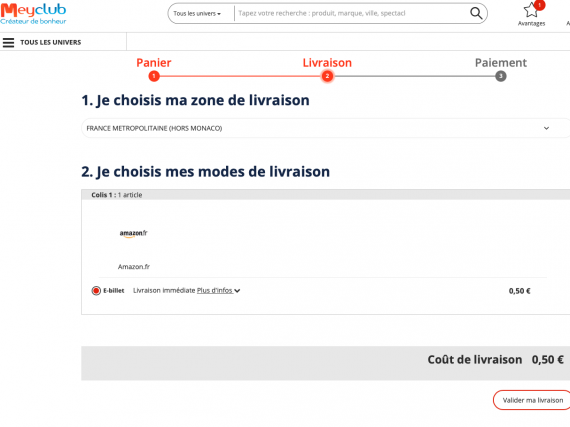Focus the product search input field
This screenshot has width=570, height=427.
tap(351, 13)
